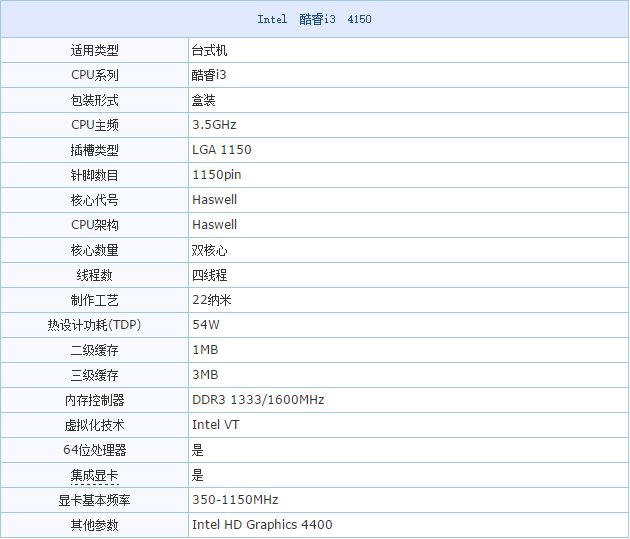Screen dimensions: 630x539
Task: Click Haswell in the CPU架构 row
Action: pos(215,225)
